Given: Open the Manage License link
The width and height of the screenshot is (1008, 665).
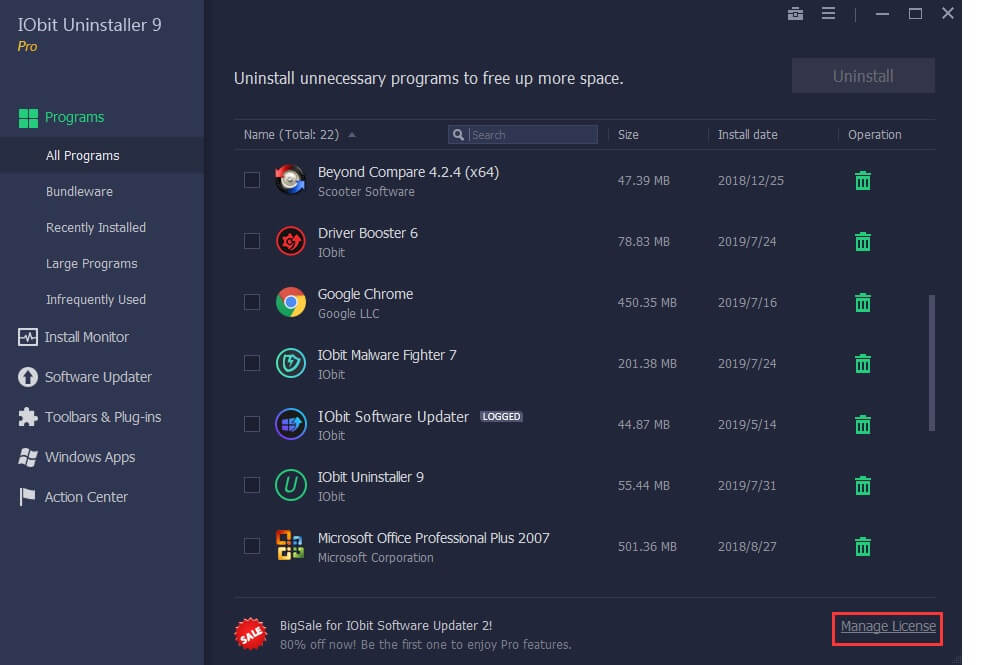Looking at the screenshot, I should coord(888,626).
